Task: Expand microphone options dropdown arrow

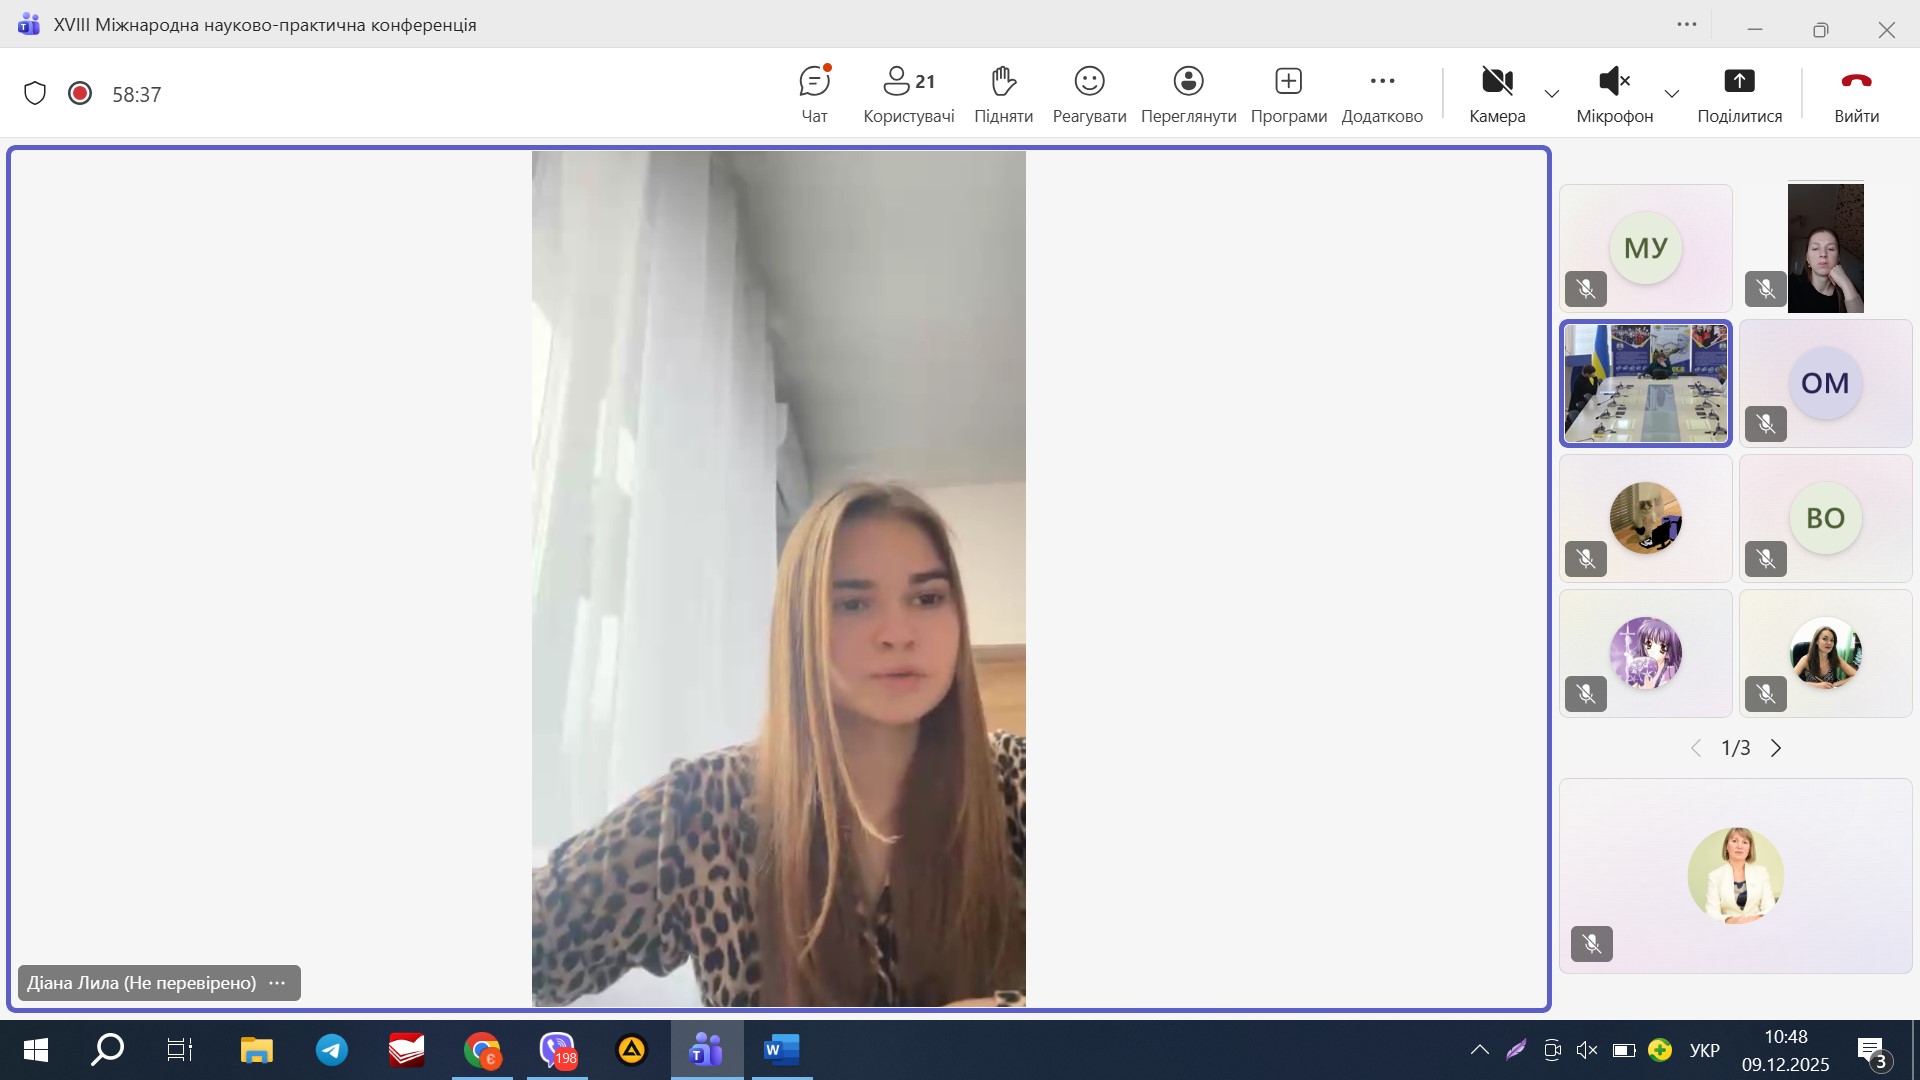Action: [x=1671, y=94]
